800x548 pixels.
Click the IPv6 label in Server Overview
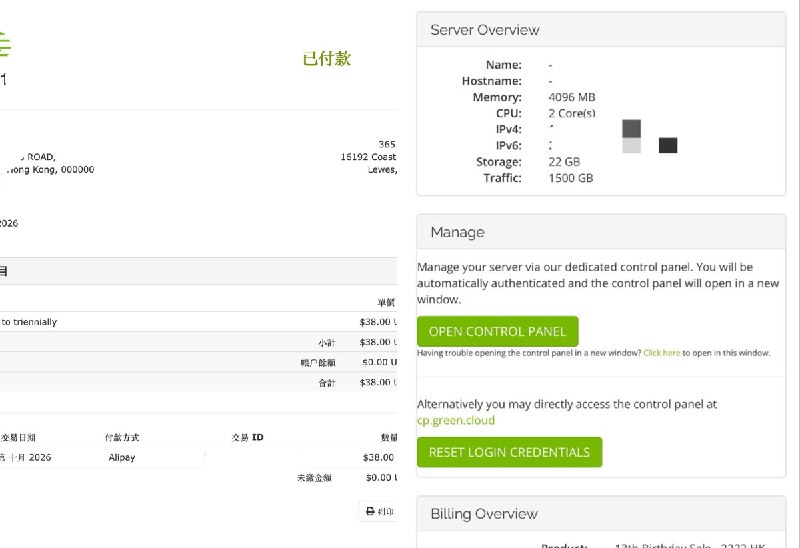[x=508, y=145]
